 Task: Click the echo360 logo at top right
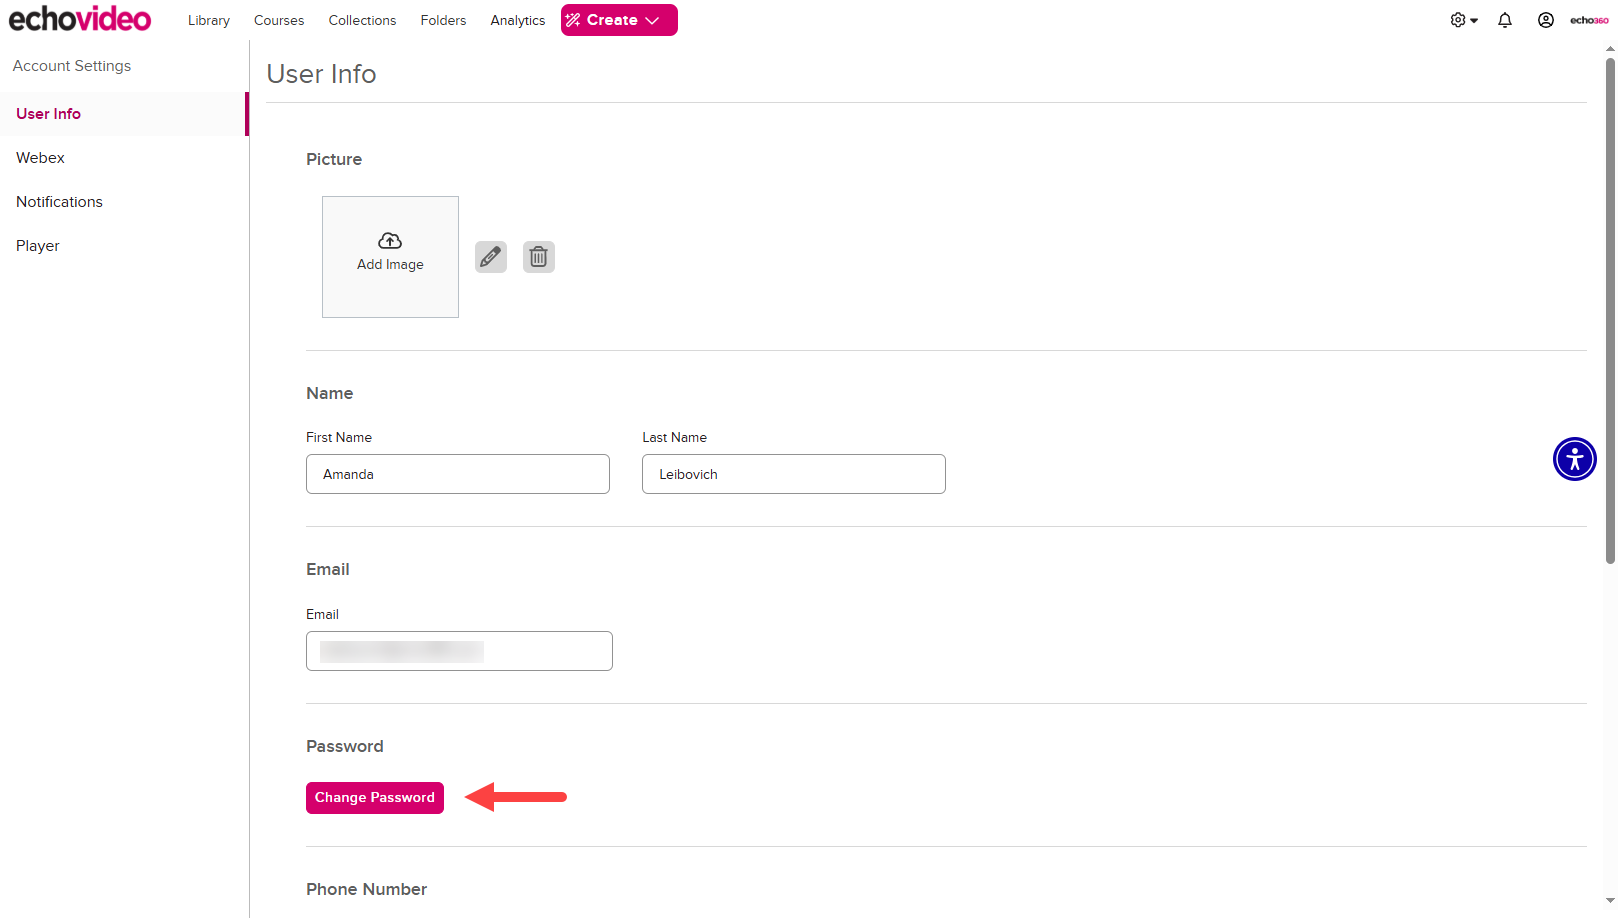coord(1589,20)
